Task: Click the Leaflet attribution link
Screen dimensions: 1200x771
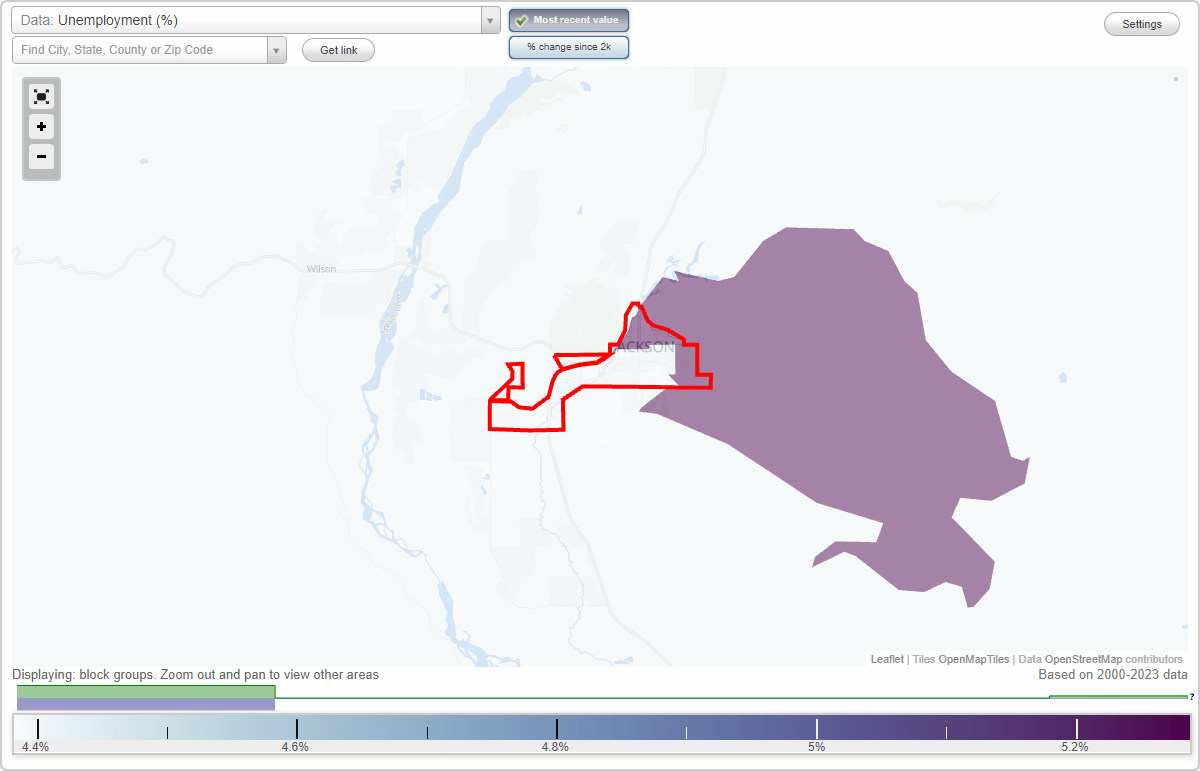Action: [x=886, y=659]
